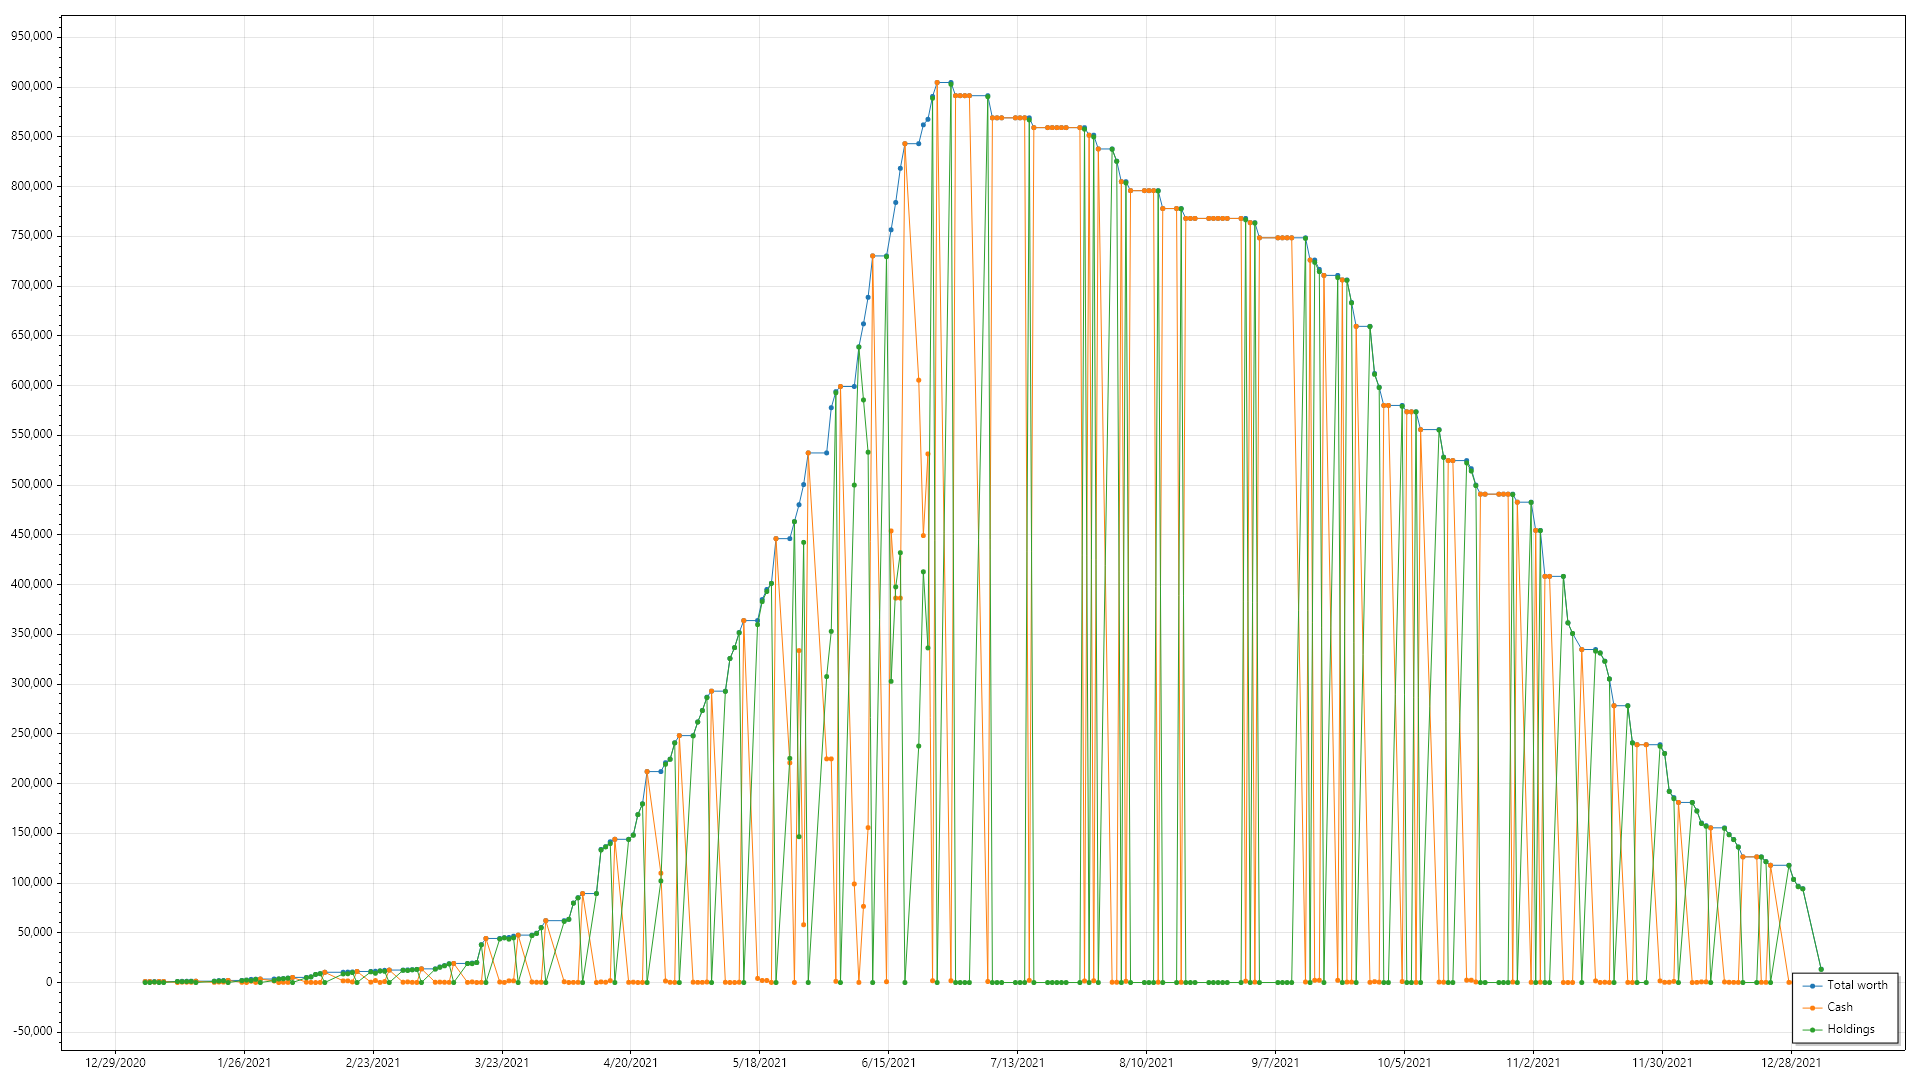Click the 12/29/2020 x-axis date label

pyautogui.click(x=115, y=1063)
